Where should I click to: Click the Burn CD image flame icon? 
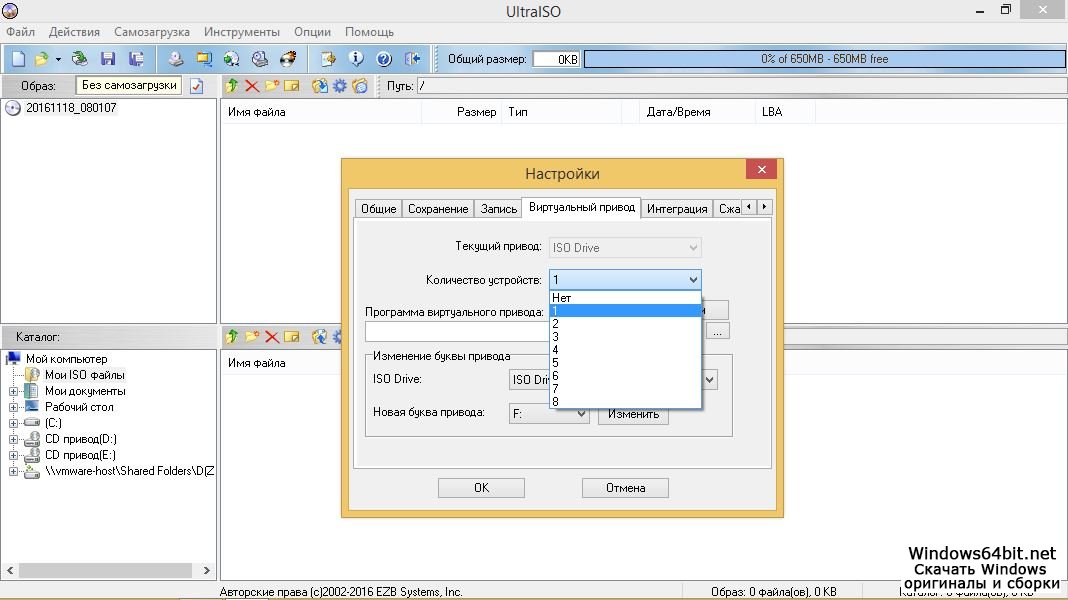tap(289, 59)
